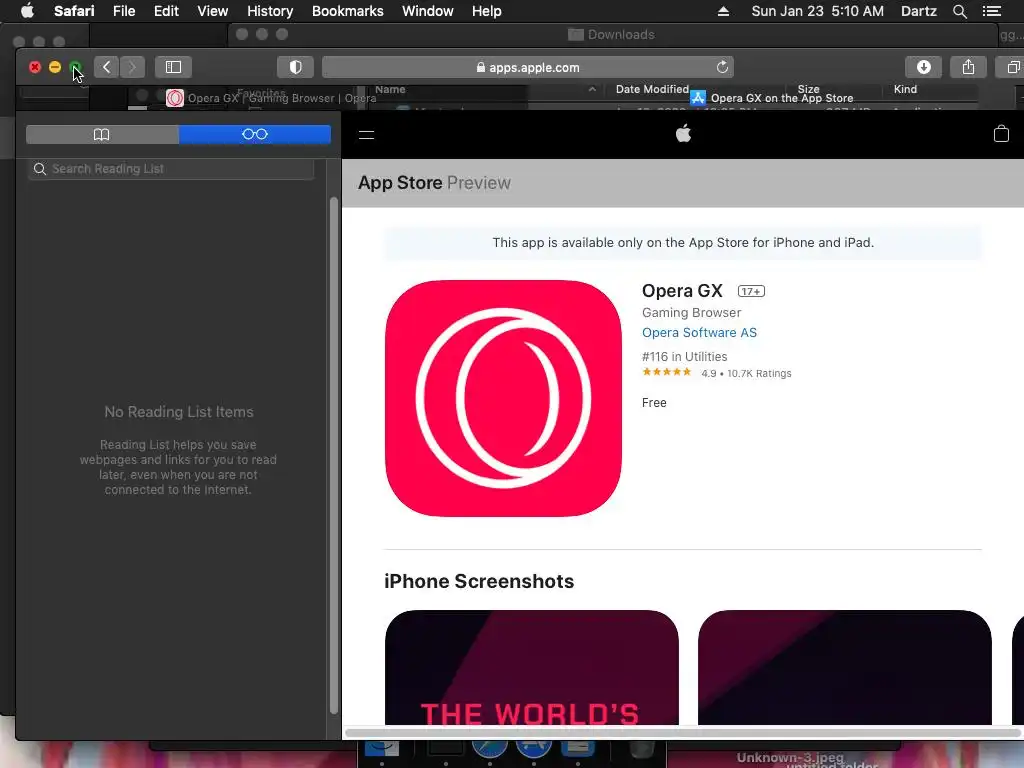The image size is (1024, 768).
Task: Open the Window menu
Action: tap(428, 11)
